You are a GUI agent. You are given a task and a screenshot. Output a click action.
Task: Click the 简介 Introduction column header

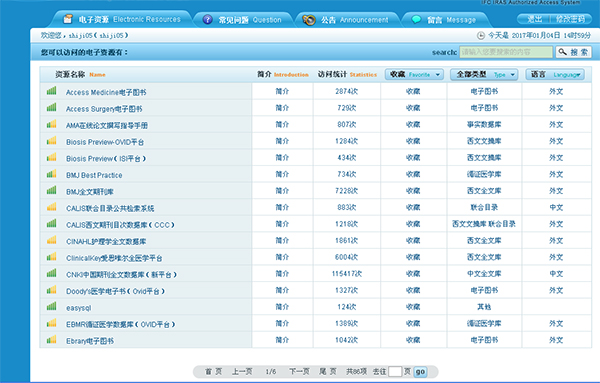click(x=283, y=74)
